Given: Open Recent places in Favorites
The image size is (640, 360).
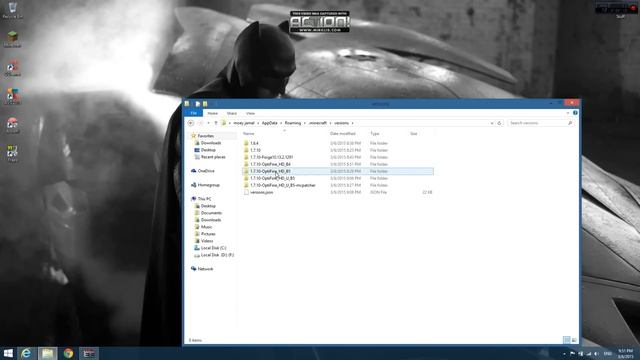Looking at the screenshot, I should (x=213, y=157).
